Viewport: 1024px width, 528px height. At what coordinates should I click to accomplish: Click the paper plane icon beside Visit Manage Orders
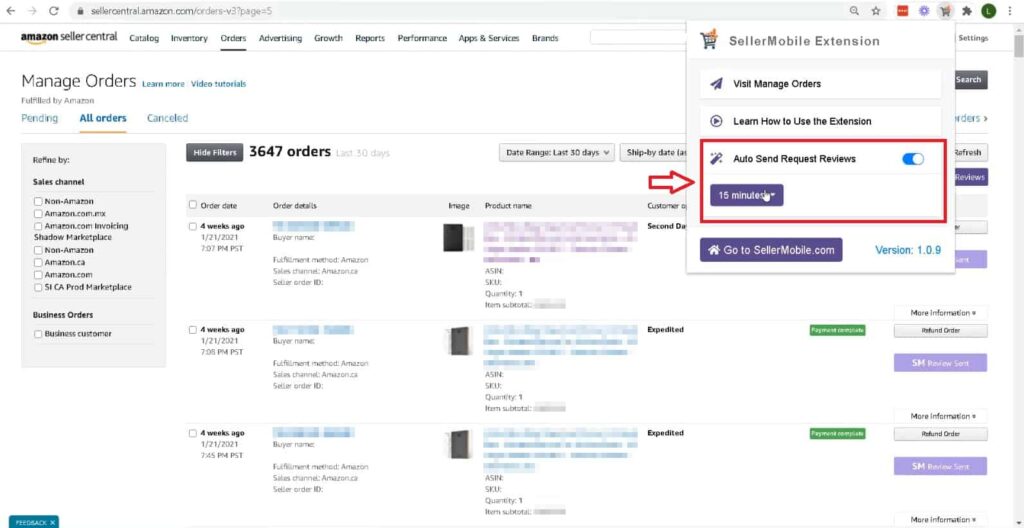716,84
